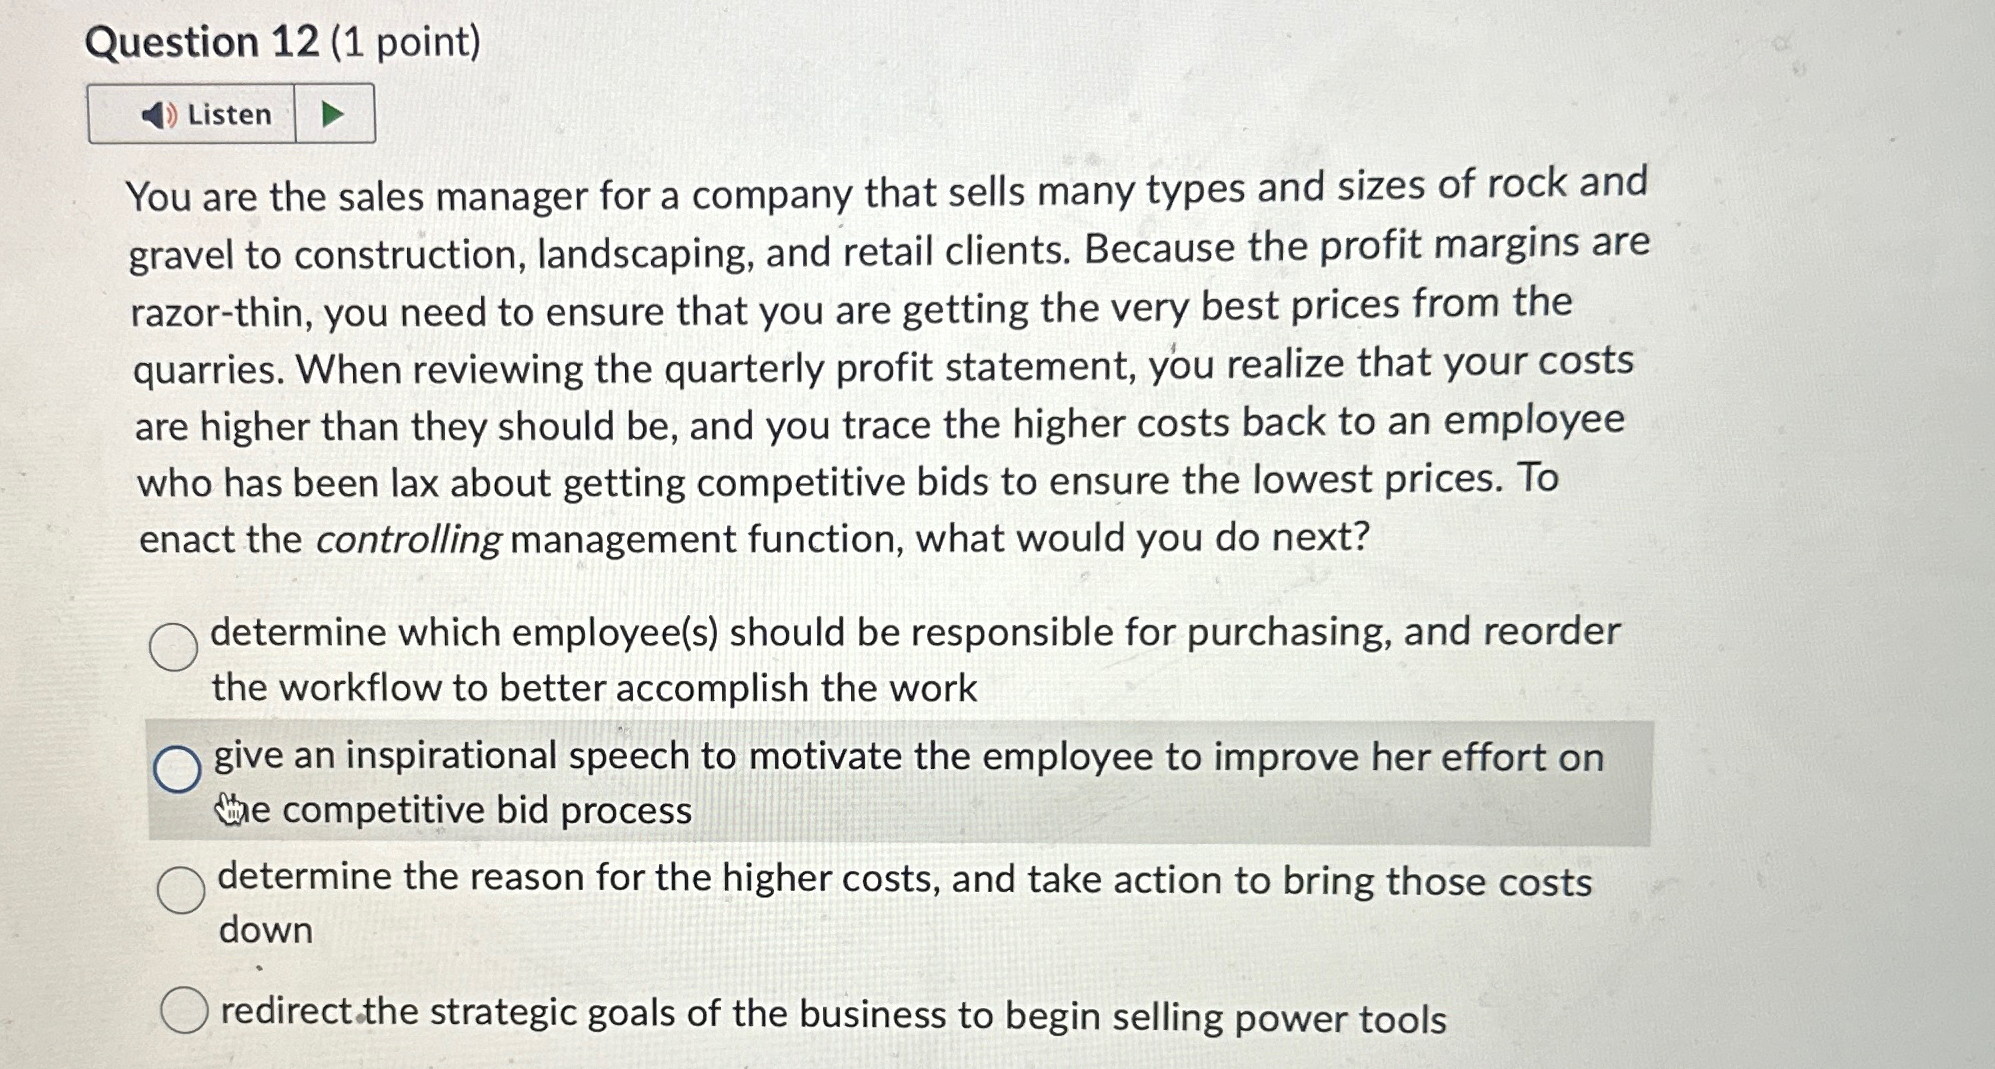1995x1069 pixels.
Task: Select 'determine the reason for the higher costs' option
Action: (180, 890)
